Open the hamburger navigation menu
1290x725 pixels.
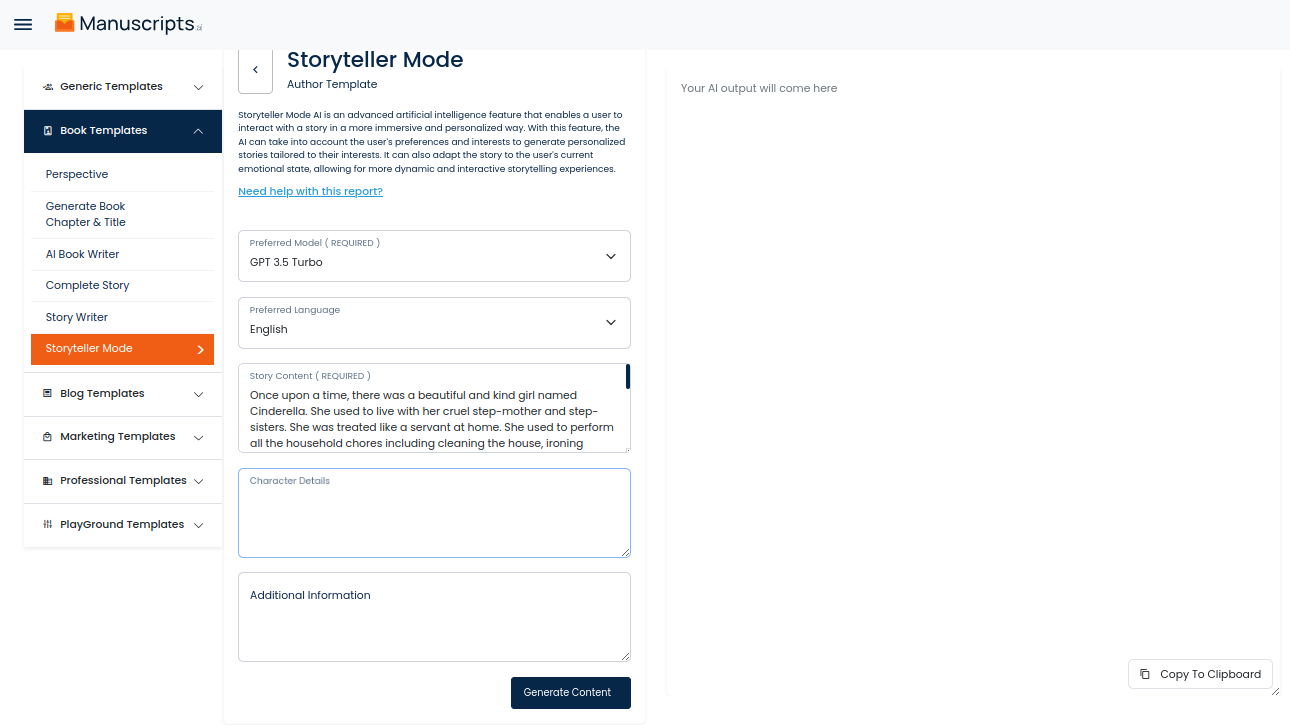point(23,24)
